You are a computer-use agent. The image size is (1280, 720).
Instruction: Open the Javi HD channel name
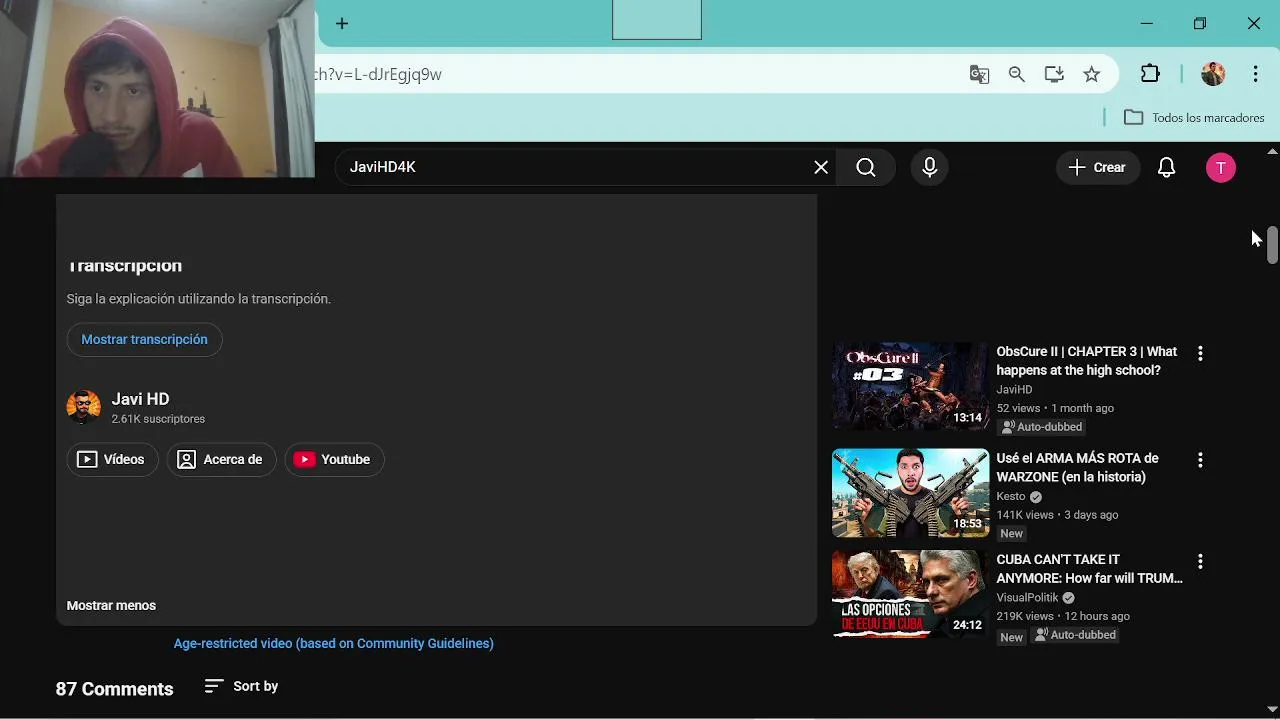(x=140, y=399)
